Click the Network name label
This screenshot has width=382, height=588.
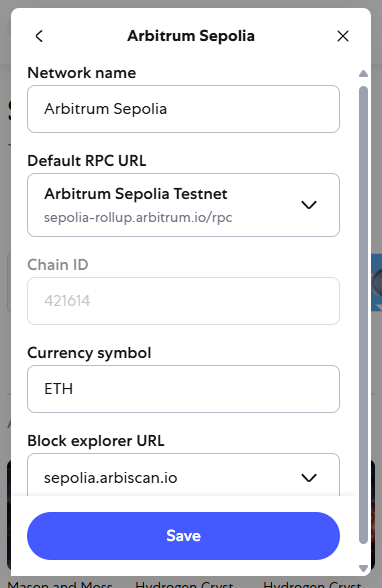pyautogui.click(x=82, y=73)
